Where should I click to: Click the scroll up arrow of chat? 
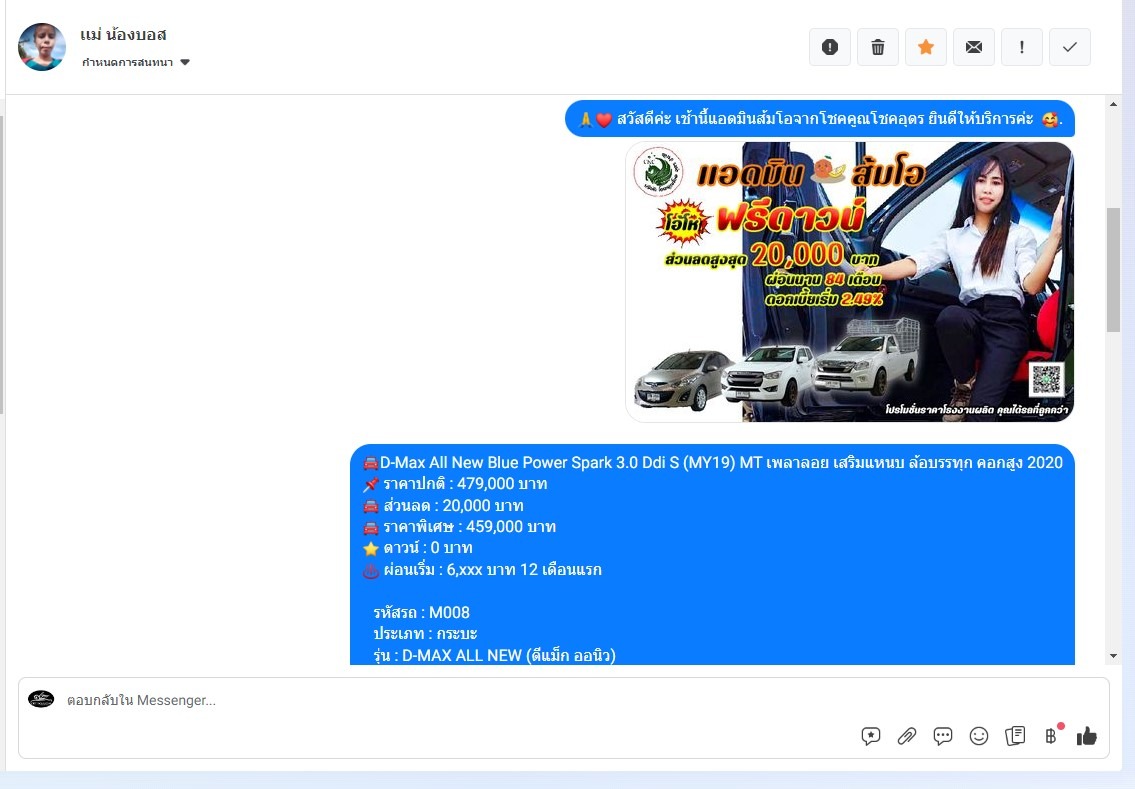pos(1113,104)
